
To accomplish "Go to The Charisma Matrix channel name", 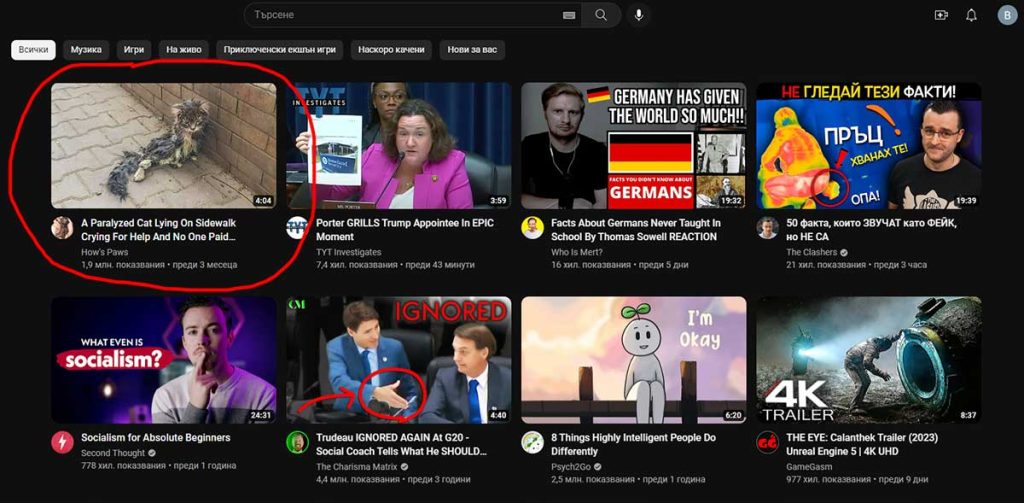I will 357,467.
